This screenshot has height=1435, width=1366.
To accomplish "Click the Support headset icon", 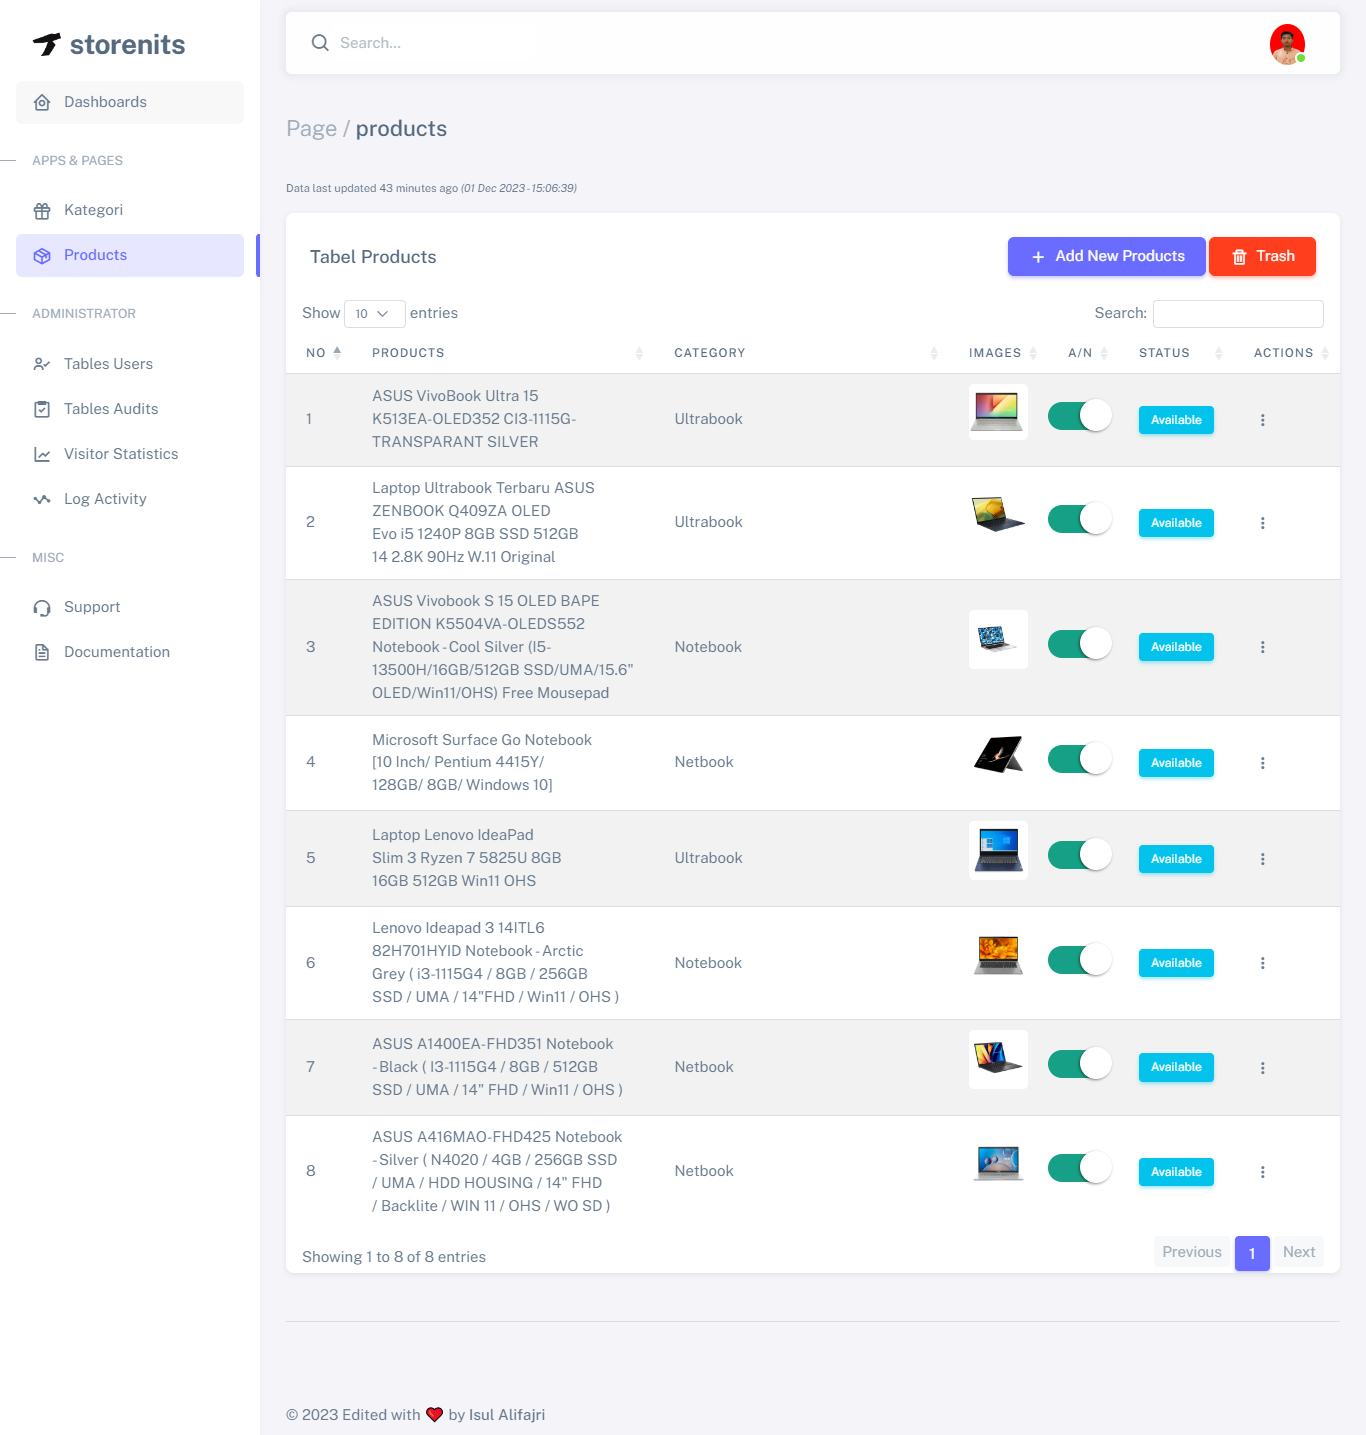I will tap(42, 608).
